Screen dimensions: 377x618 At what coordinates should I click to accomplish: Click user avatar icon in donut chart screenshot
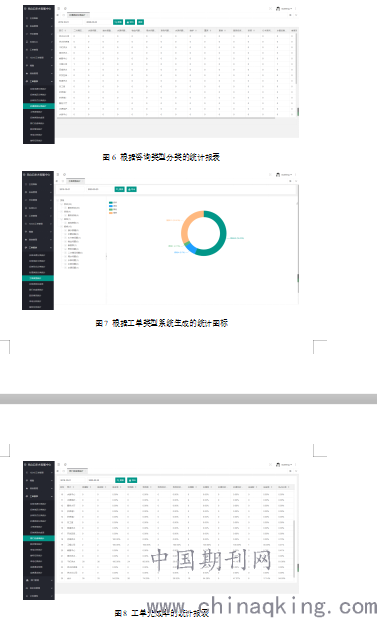point(278,175)
